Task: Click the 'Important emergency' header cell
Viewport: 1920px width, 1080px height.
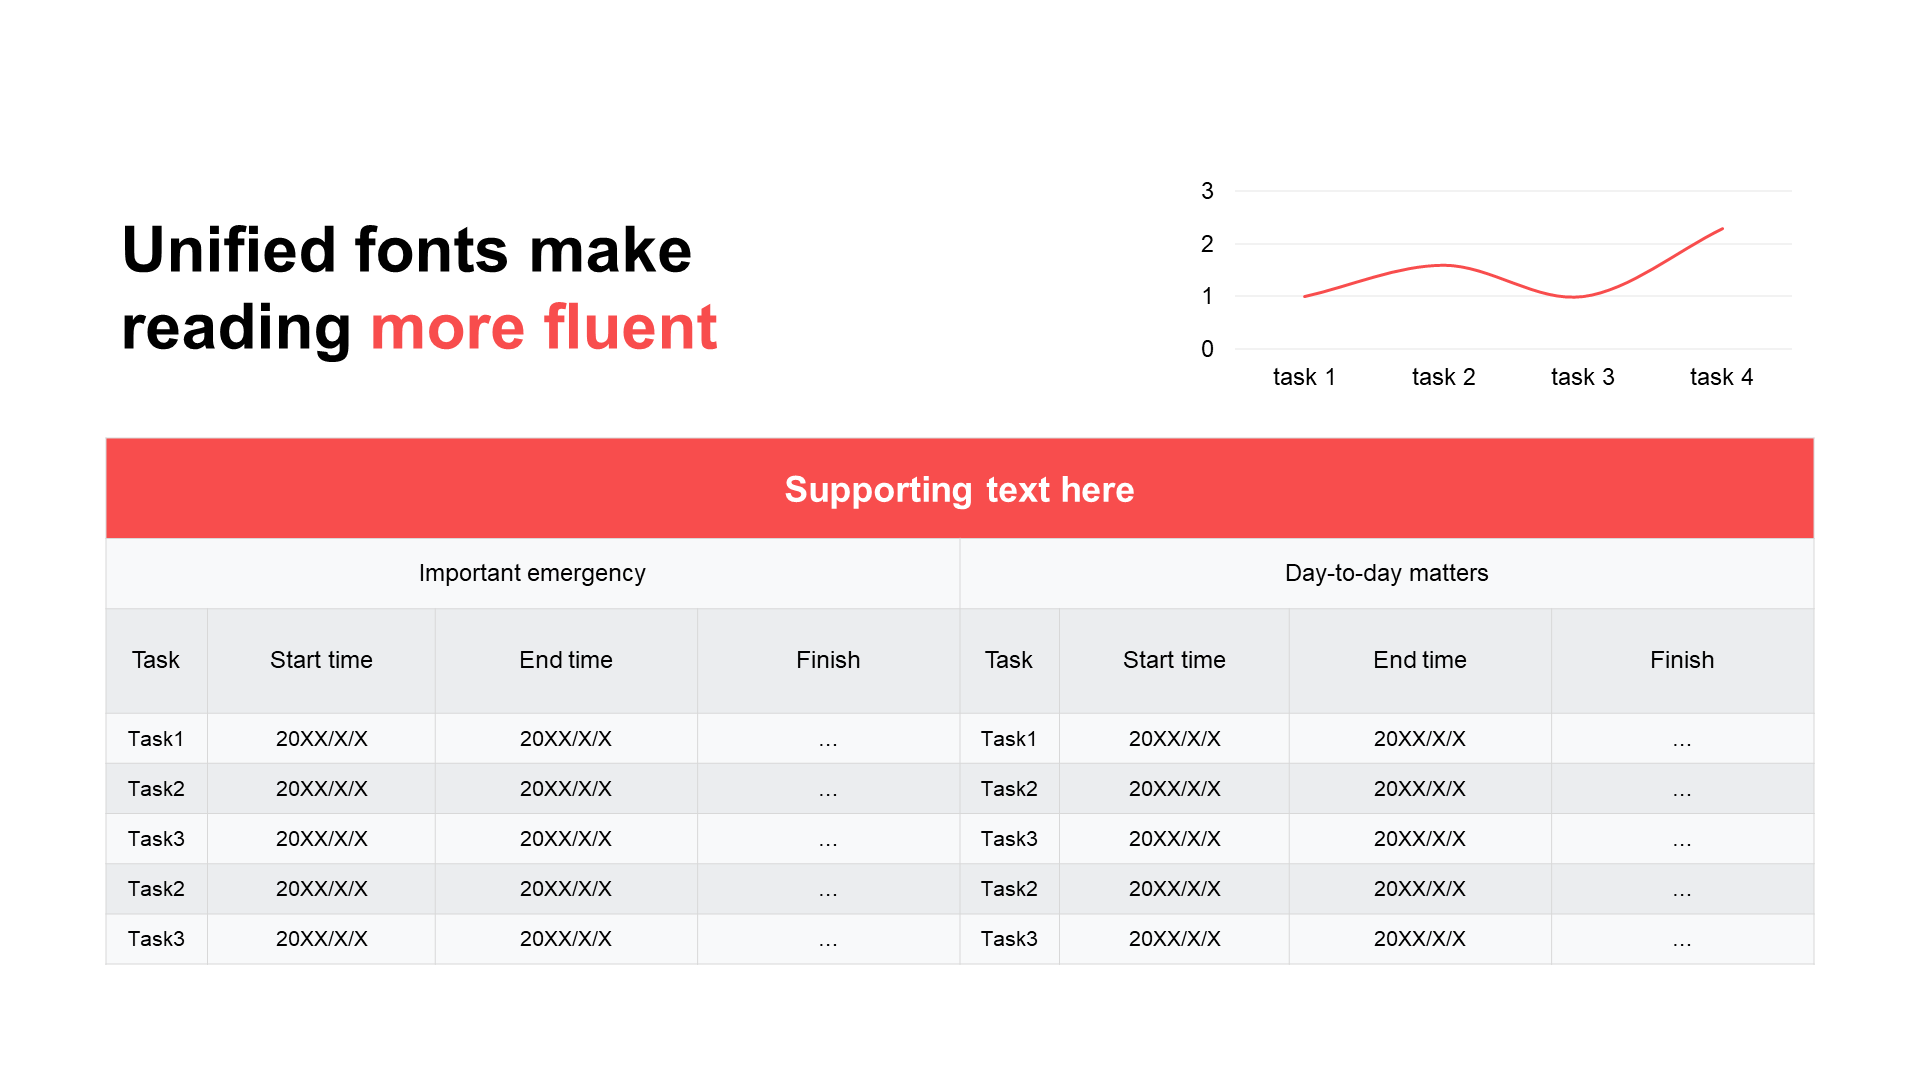Action: pyautogui.click(x=532, y=573)
